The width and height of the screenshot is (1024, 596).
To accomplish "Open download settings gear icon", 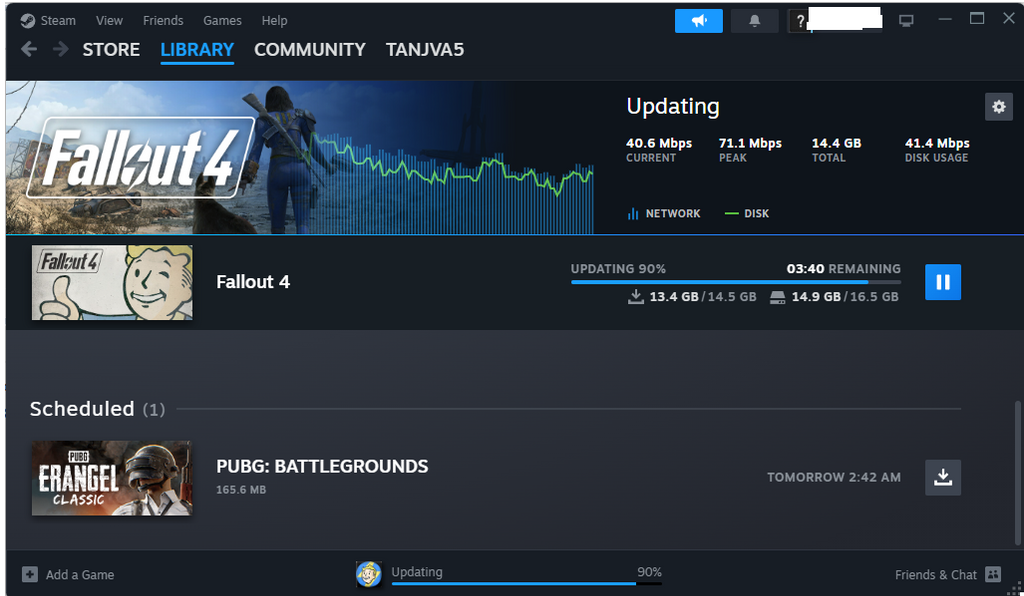I will pyautogui.click(x=999, y=106).
